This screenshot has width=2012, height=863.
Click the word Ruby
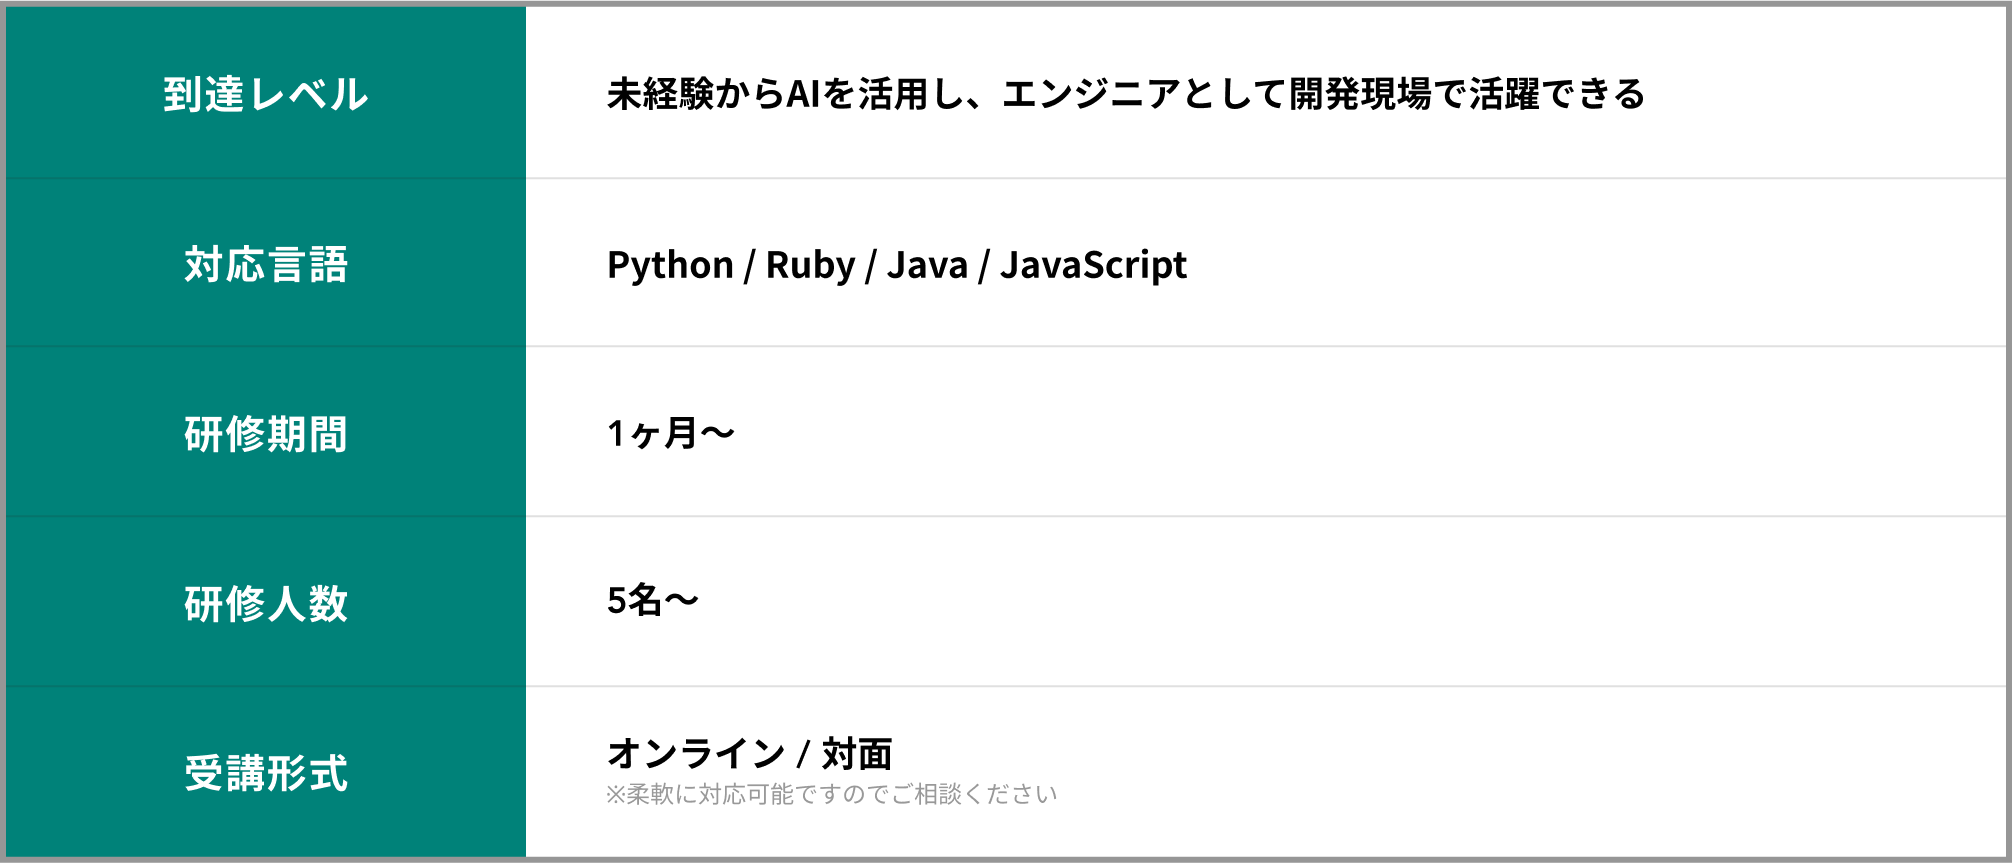pyautogui.click(x=810, y=265)
